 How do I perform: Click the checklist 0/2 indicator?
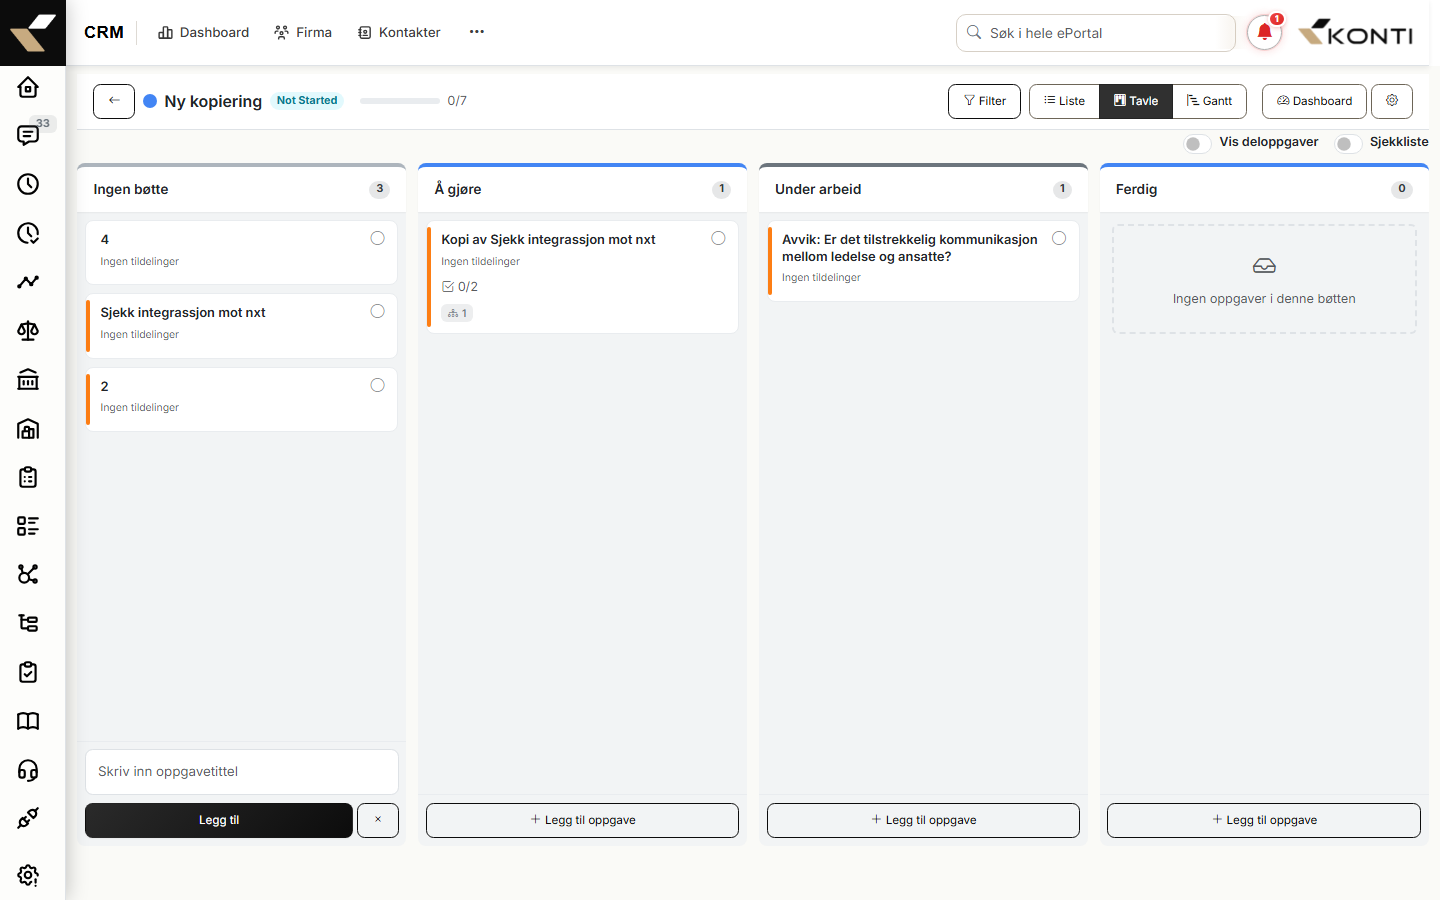(460, 287)
